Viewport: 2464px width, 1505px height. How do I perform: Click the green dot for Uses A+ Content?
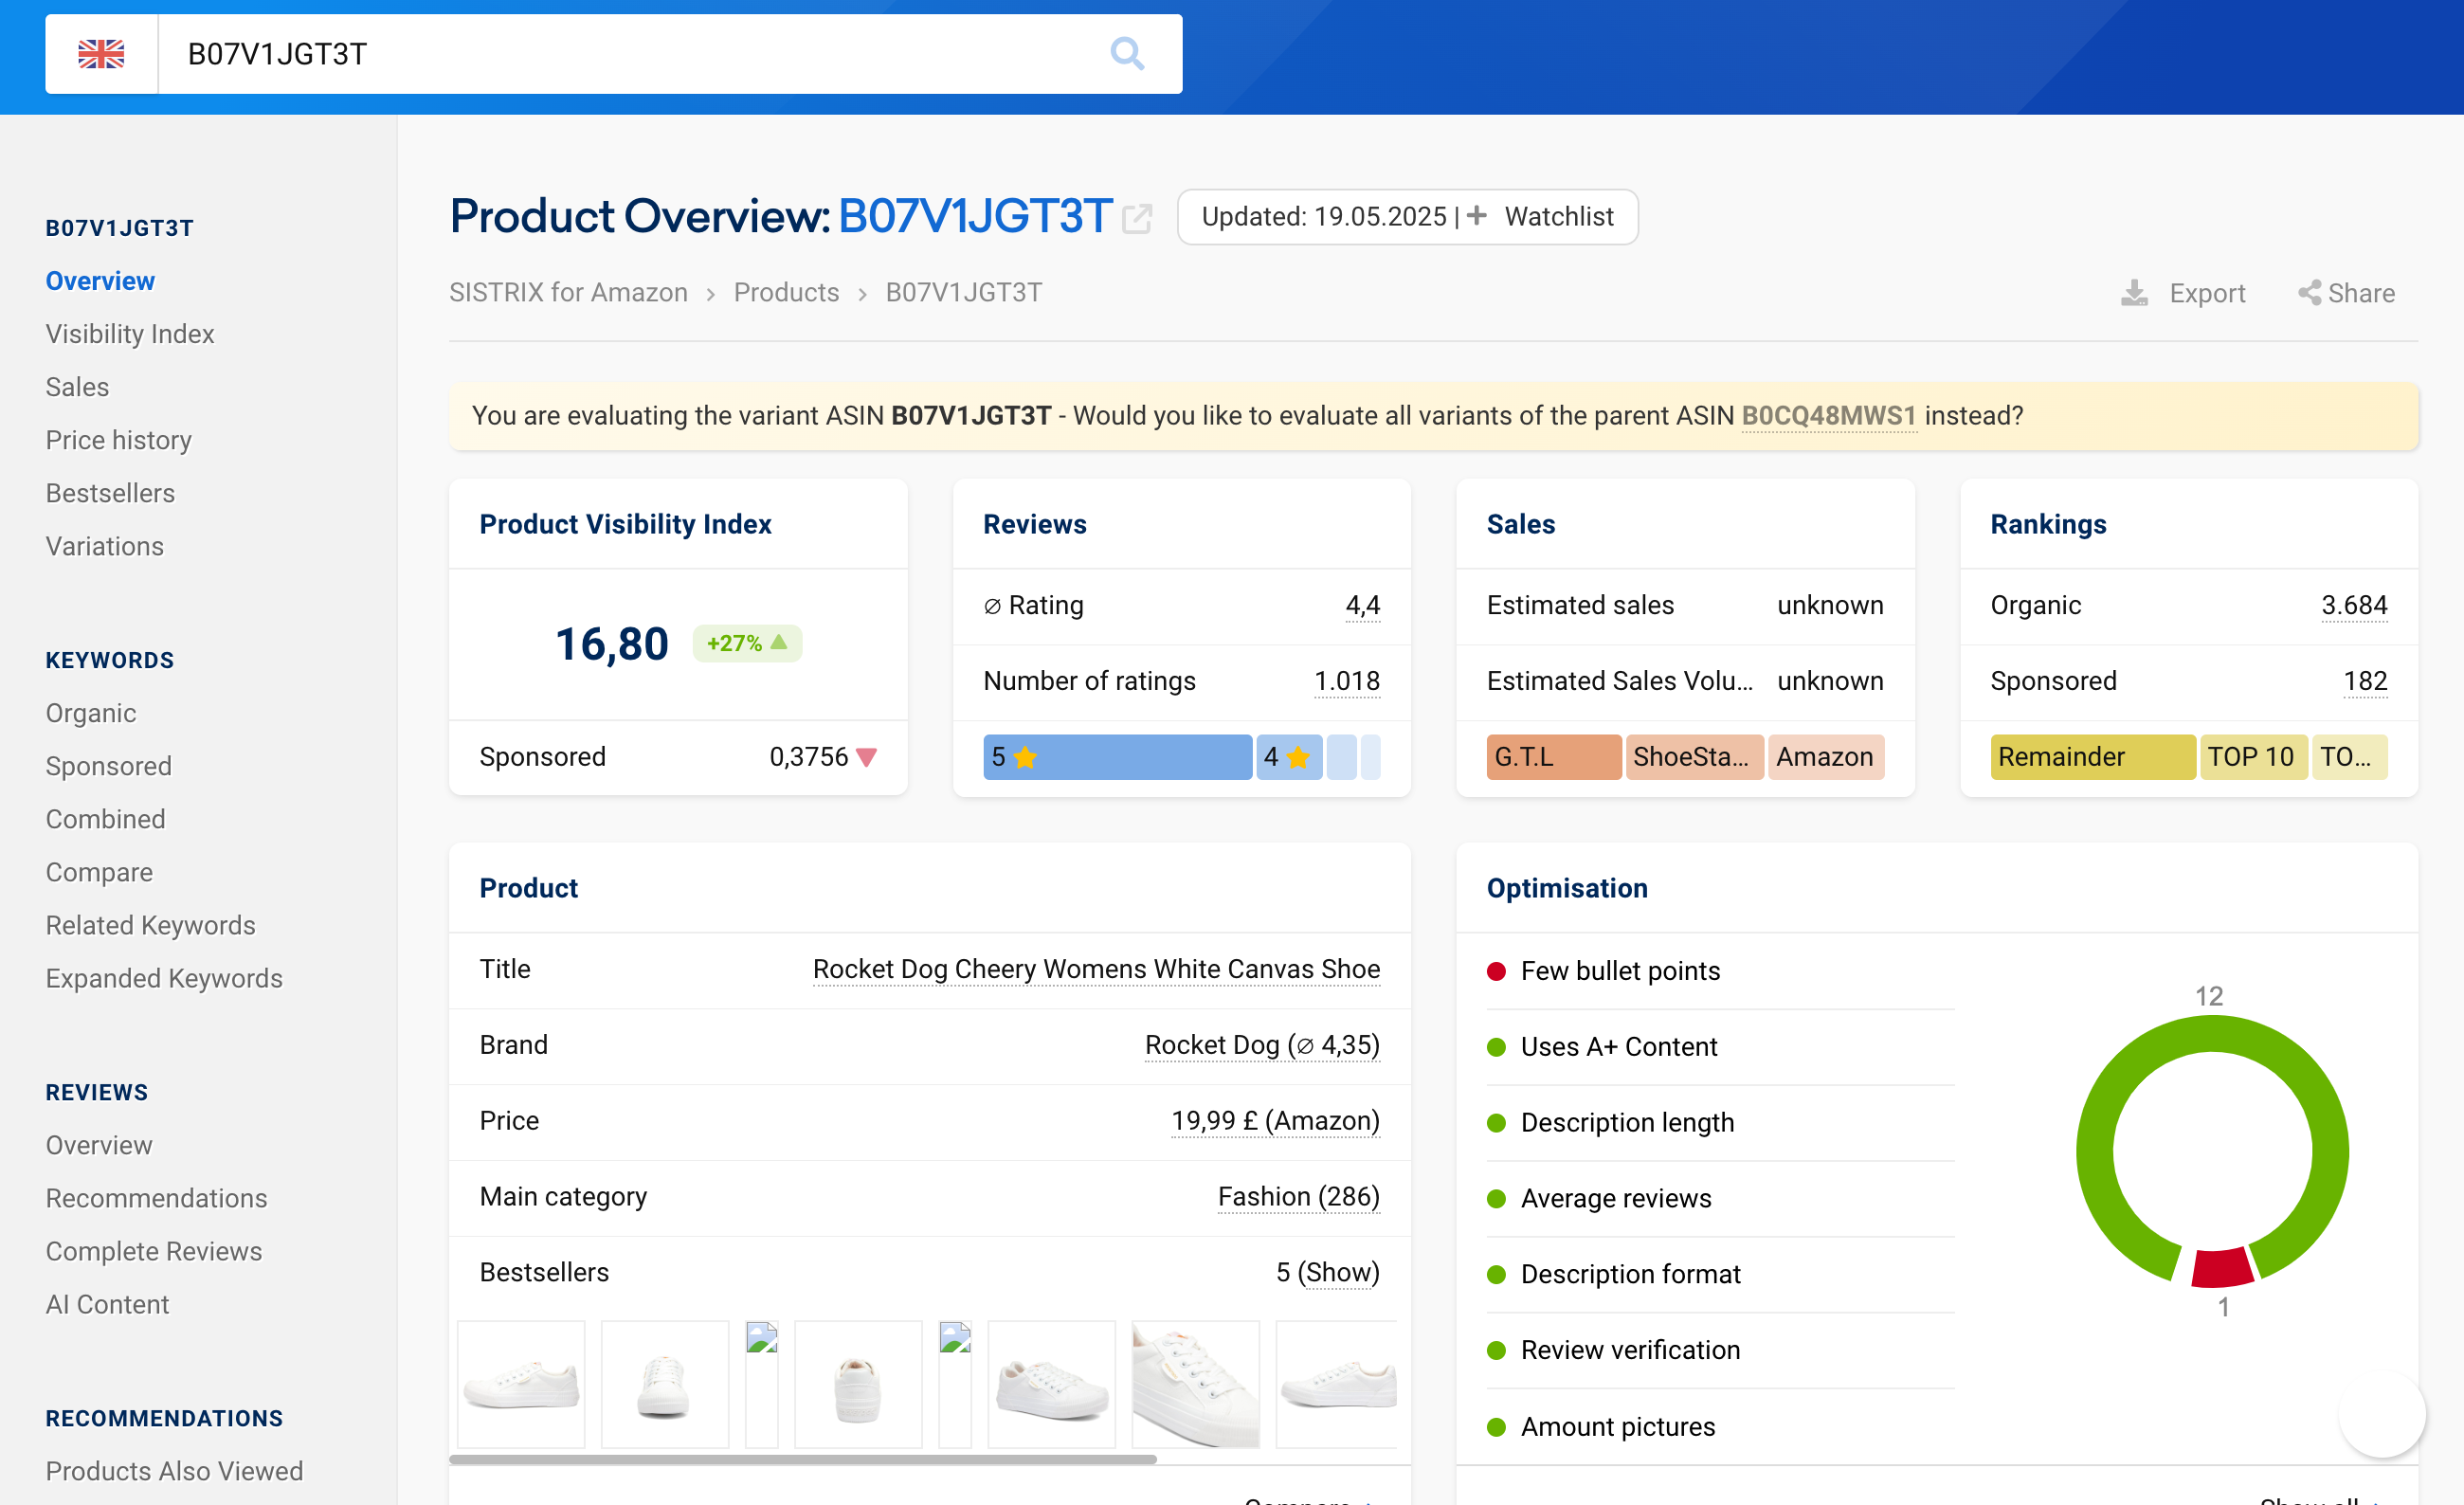click(1496, 1047)
